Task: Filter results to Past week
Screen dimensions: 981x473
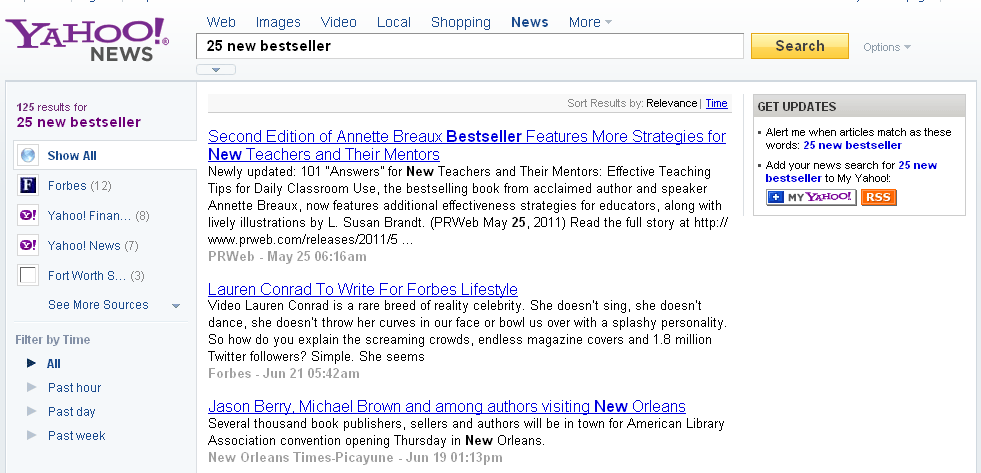Action: [x=77, y=435]
